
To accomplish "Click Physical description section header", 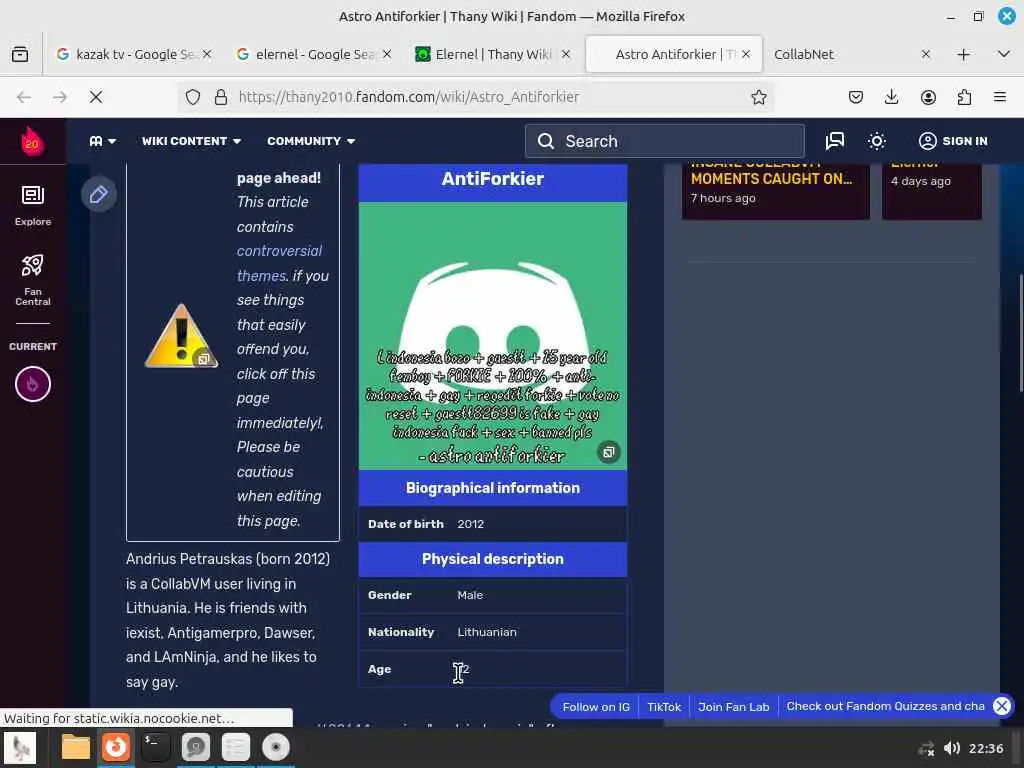I will click(492, 559).
